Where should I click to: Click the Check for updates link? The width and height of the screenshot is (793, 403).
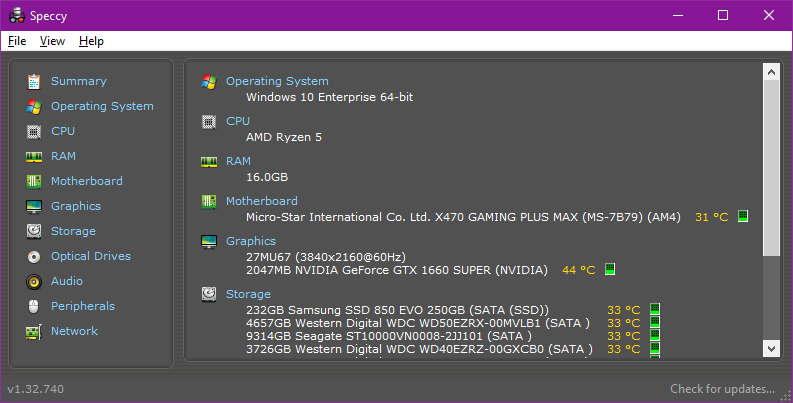[x=721, y=389]
